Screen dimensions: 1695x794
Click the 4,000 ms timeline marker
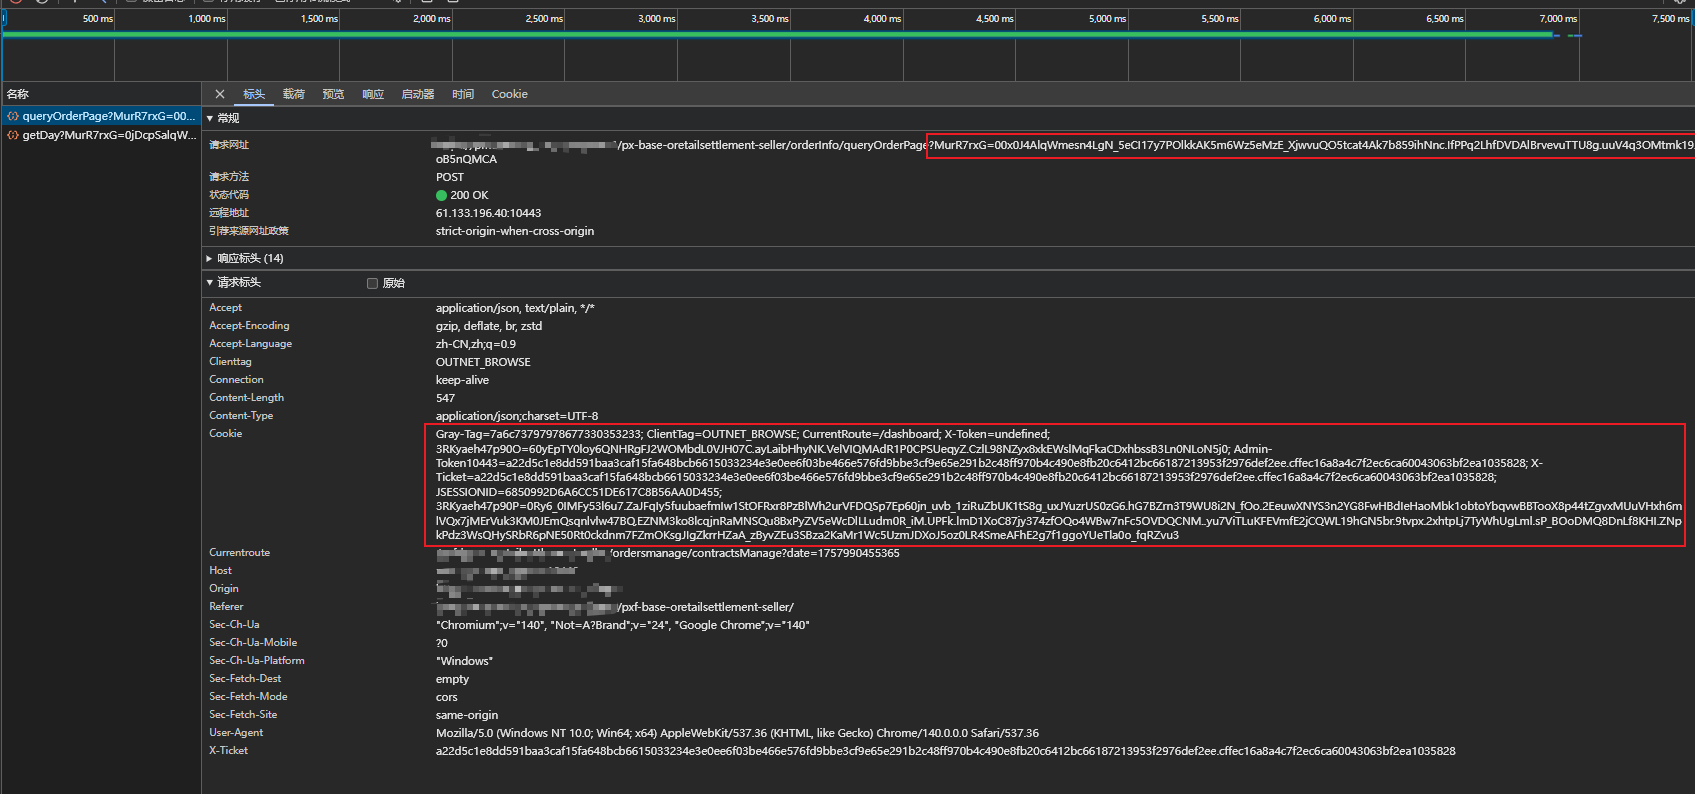tap(882, 19)
